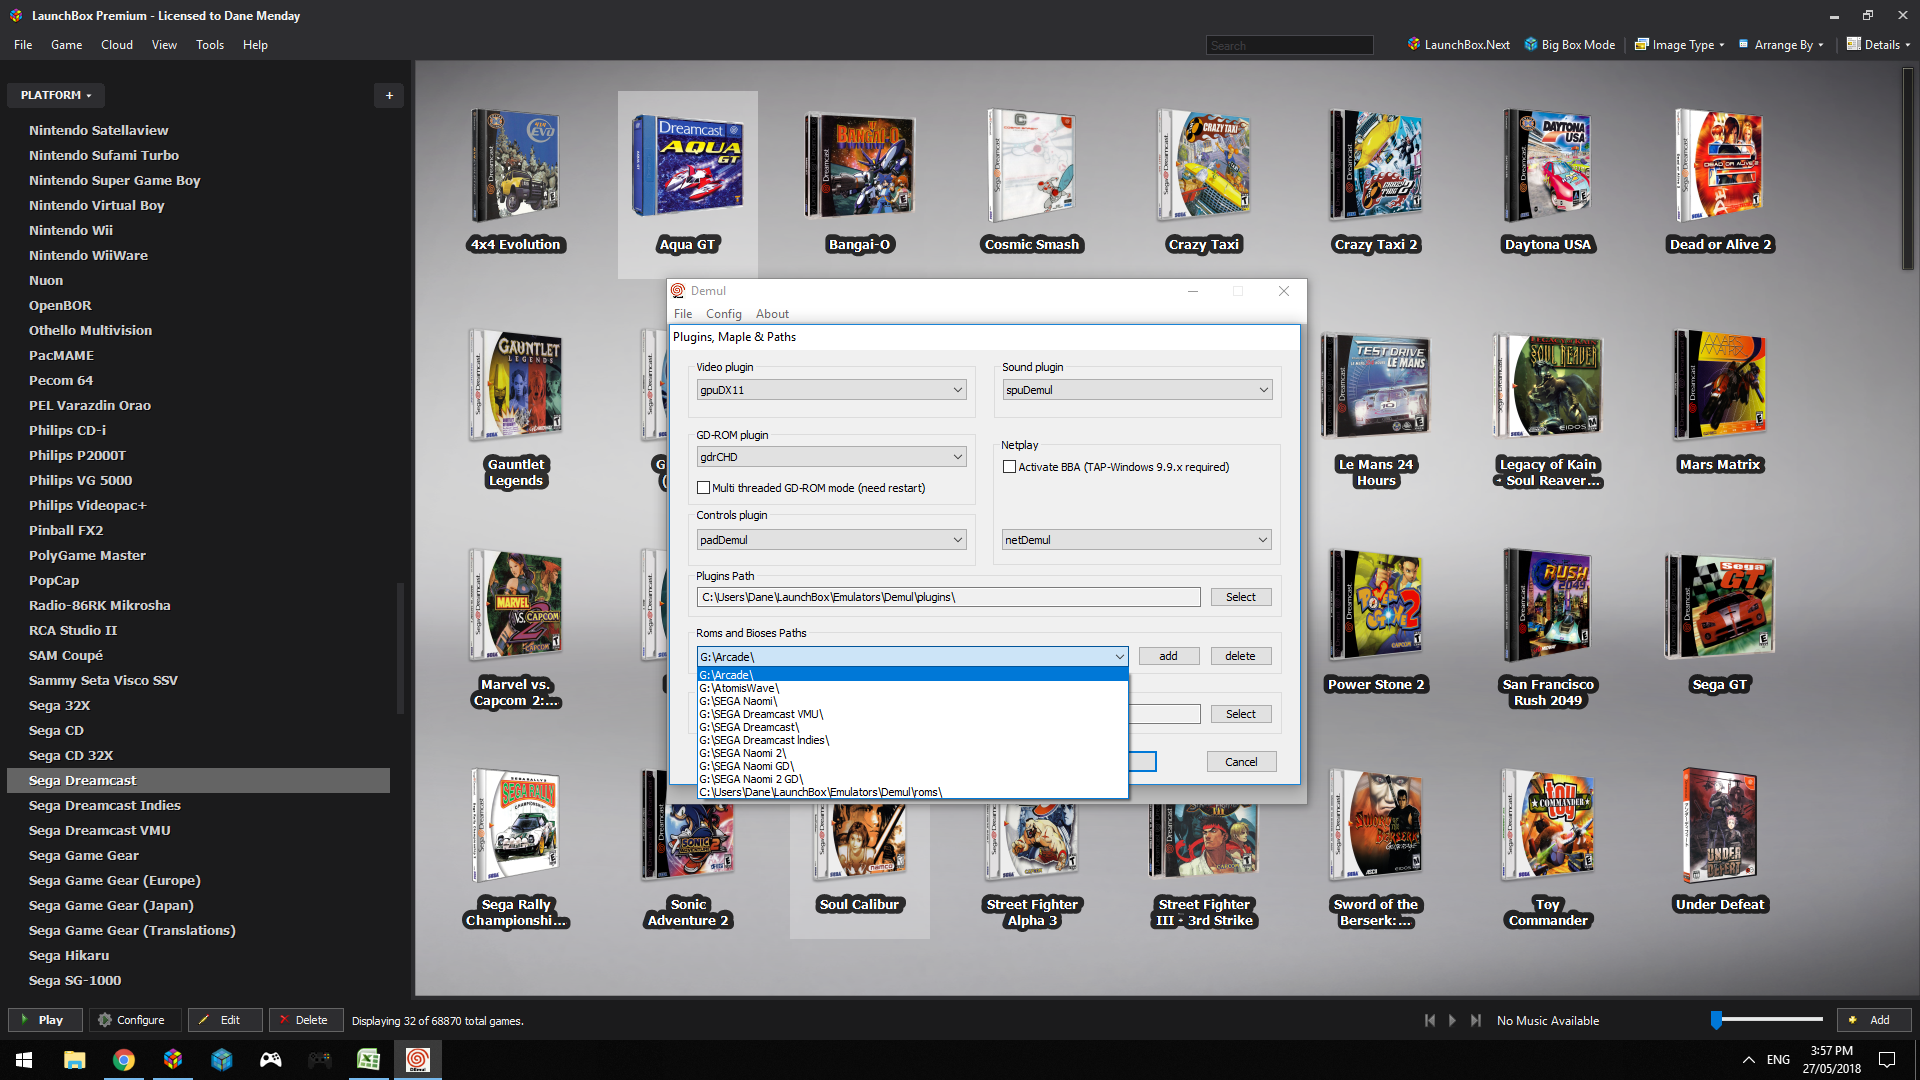Click the Search input field
1920x1080 pixels.
tap(1289, 45)
